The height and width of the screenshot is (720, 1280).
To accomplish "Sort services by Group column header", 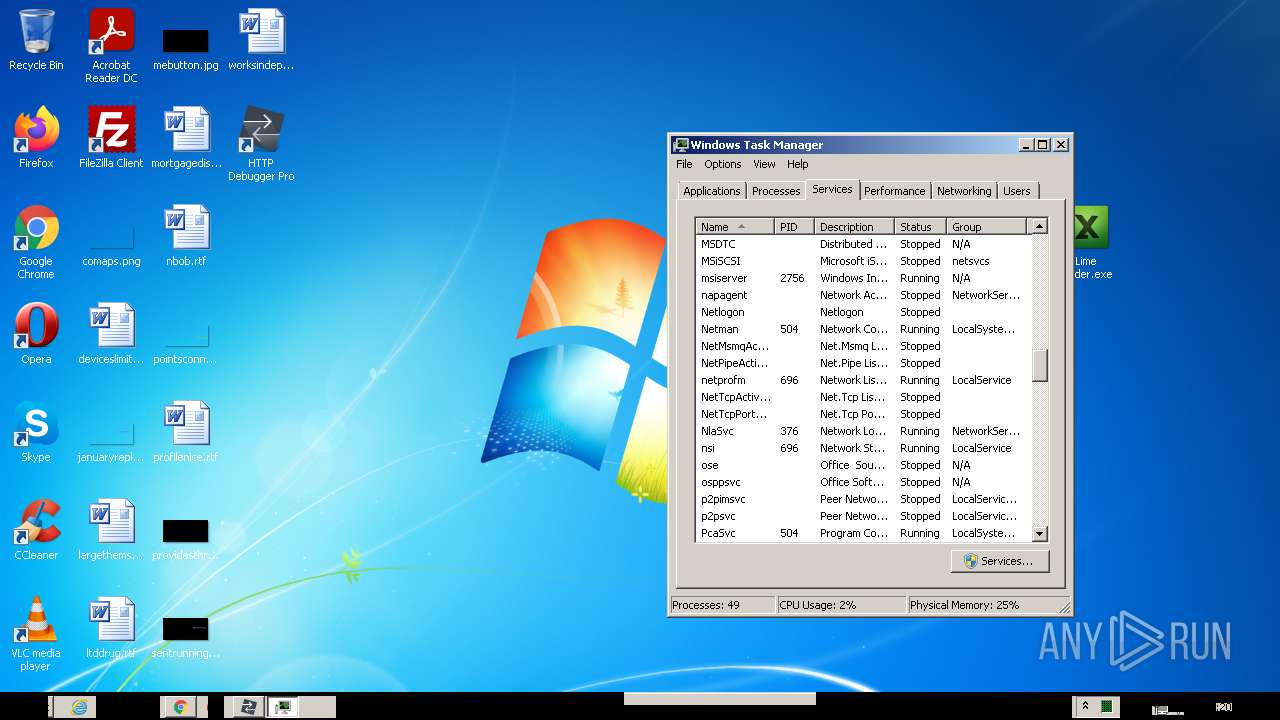I will pos(987,227).
